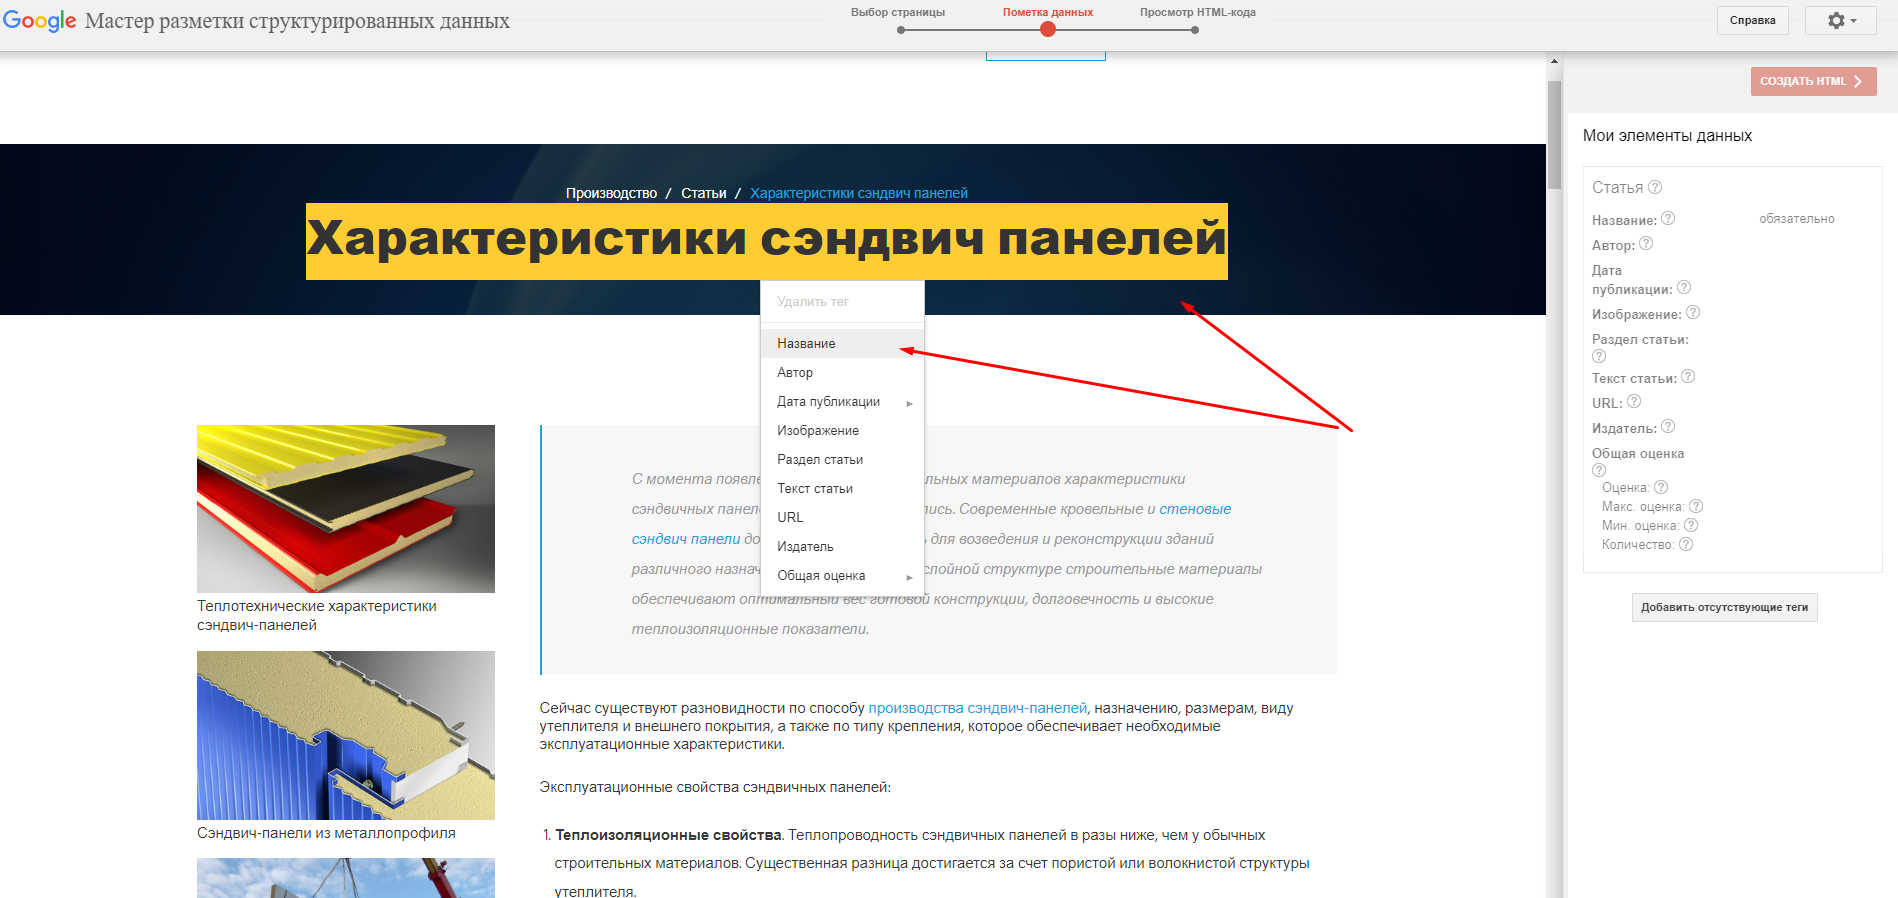
Task: Click help icon under Общая оценка
Action: pyautogui.click(x=1599, y=470)
